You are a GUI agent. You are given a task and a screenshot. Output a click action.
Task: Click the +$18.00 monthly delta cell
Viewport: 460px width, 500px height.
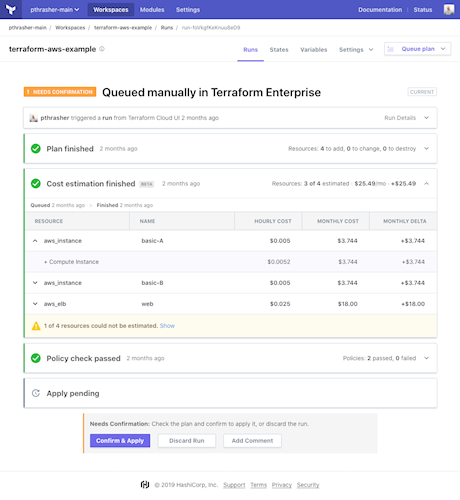[x=413, y=304]
